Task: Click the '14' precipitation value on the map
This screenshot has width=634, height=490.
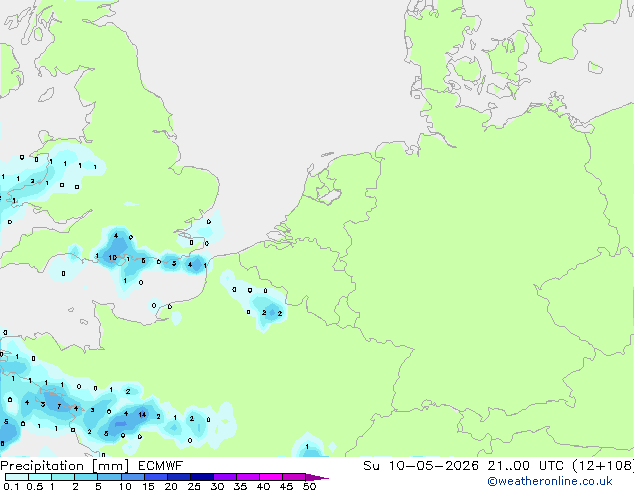Action: [x=142, y=414]
